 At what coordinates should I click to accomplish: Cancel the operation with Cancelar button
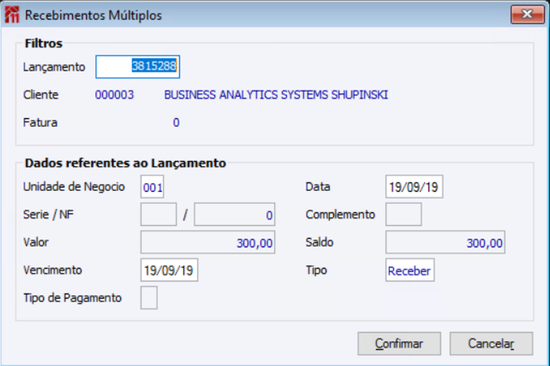[x=491, y=344]
